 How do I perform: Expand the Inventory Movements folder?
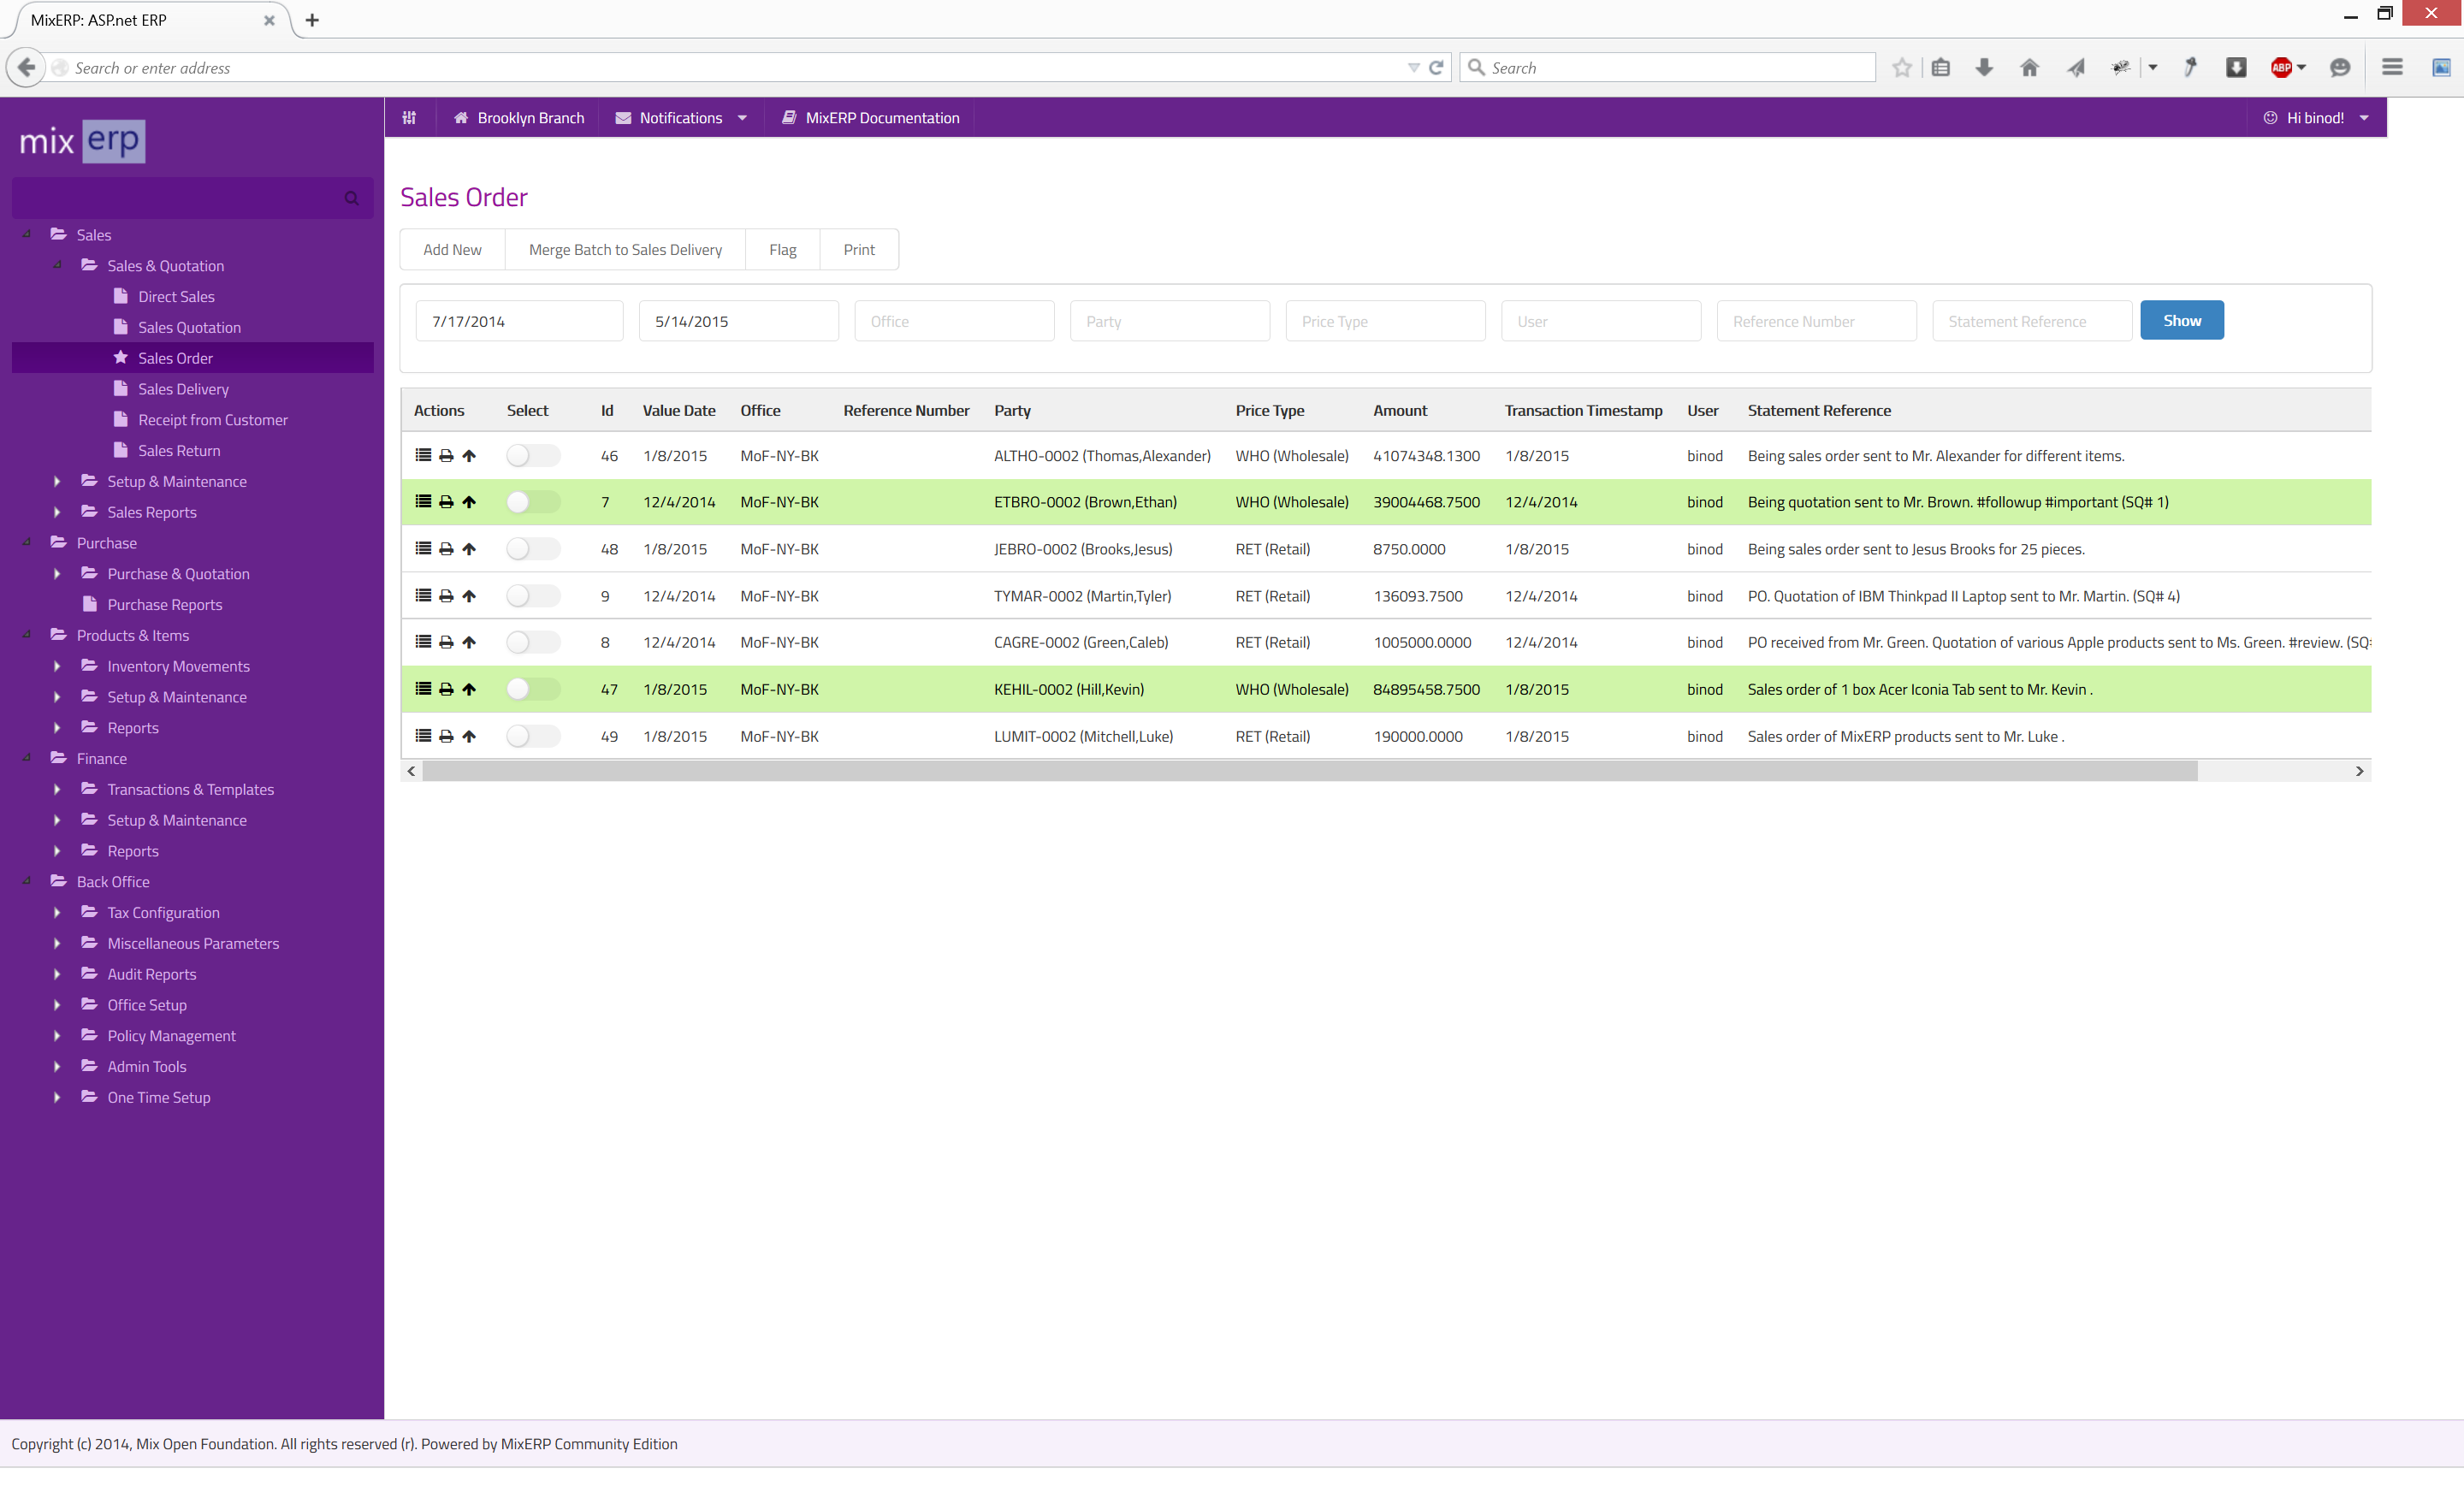57,666
